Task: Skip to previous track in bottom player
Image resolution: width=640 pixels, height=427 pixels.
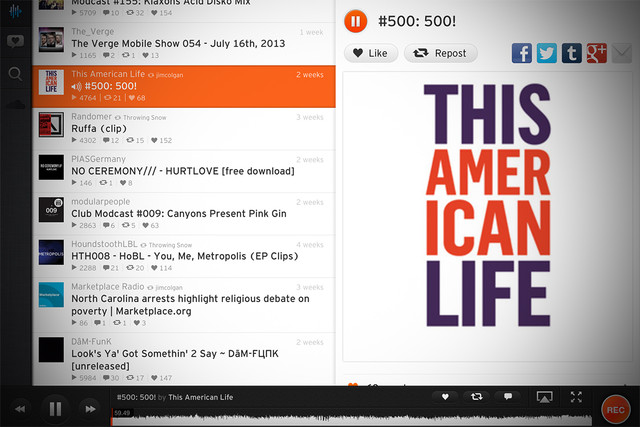Action: point(20,409)
